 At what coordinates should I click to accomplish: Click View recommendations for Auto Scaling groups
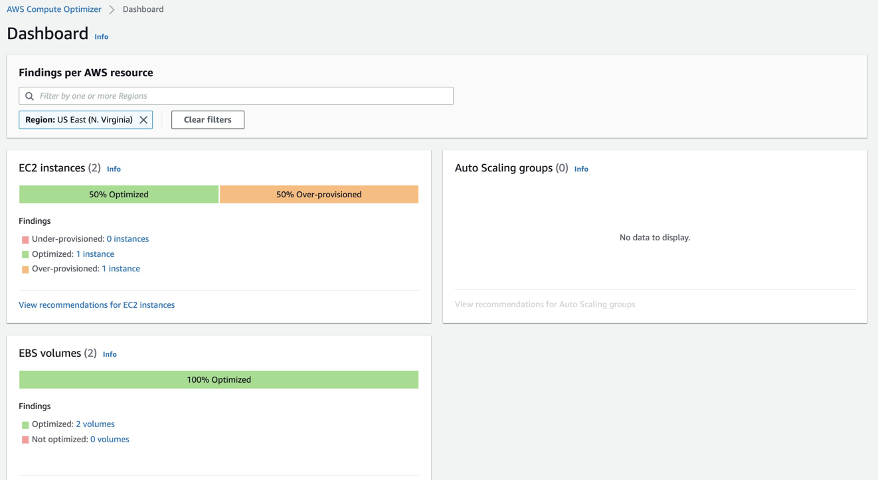pos(545,304)
